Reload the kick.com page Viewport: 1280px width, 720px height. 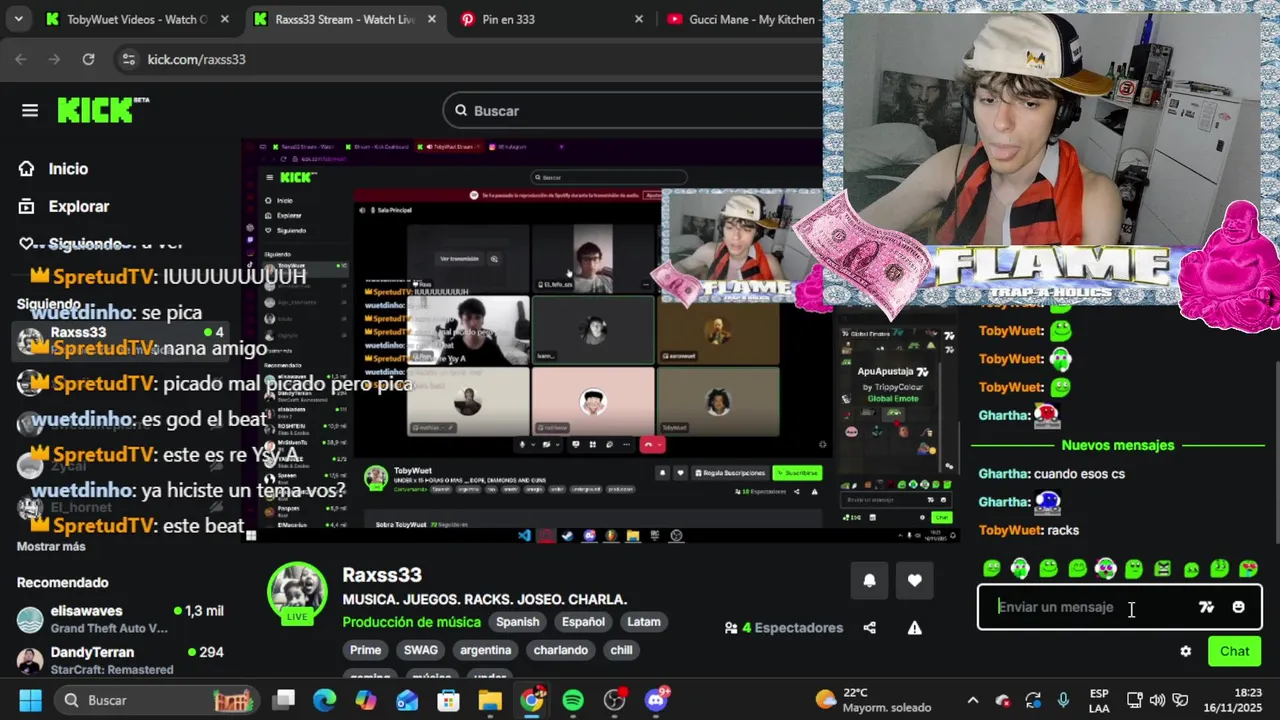88,59
